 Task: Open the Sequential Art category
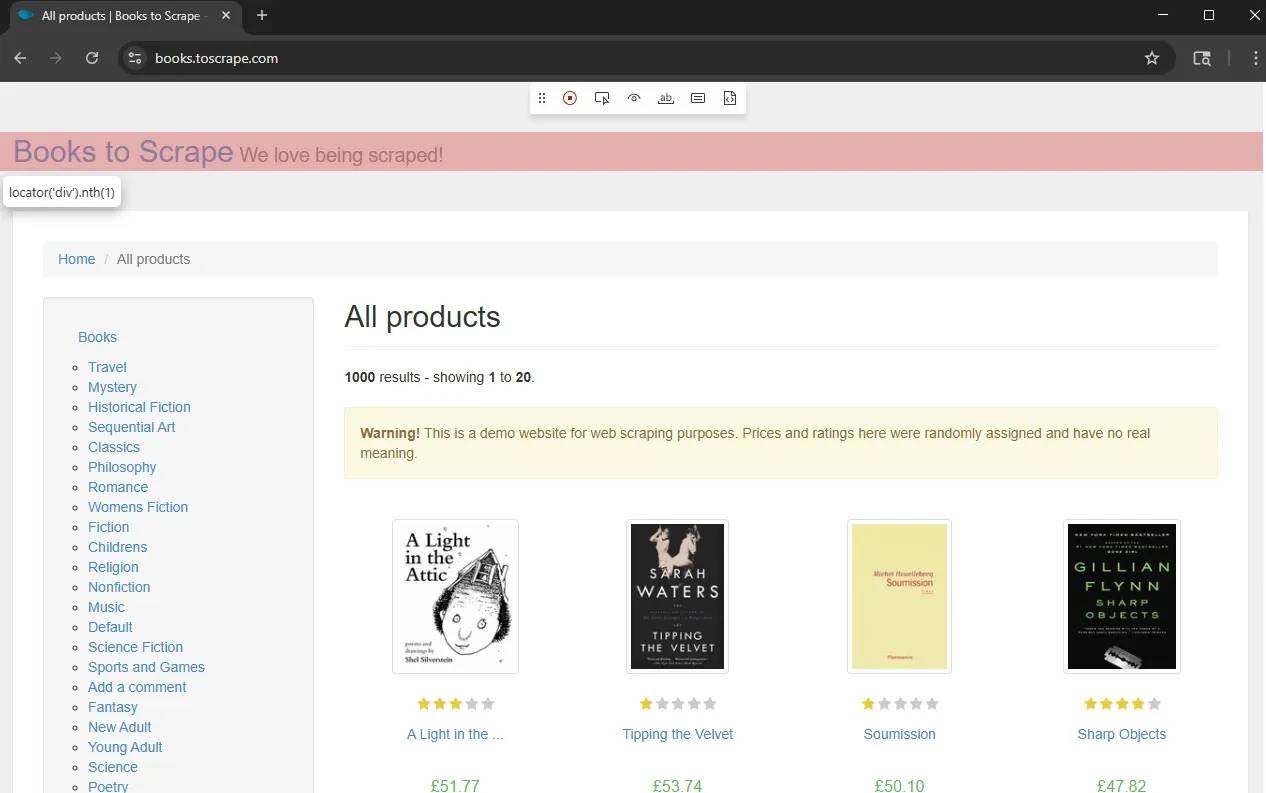coord(131,427)
